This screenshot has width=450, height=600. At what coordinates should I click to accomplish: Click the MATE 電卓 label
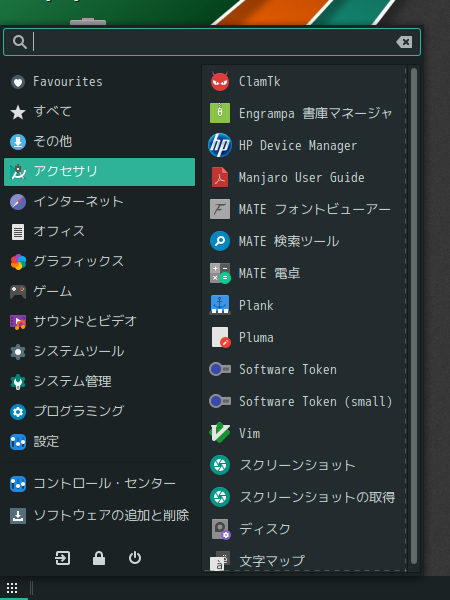point(269,274)
